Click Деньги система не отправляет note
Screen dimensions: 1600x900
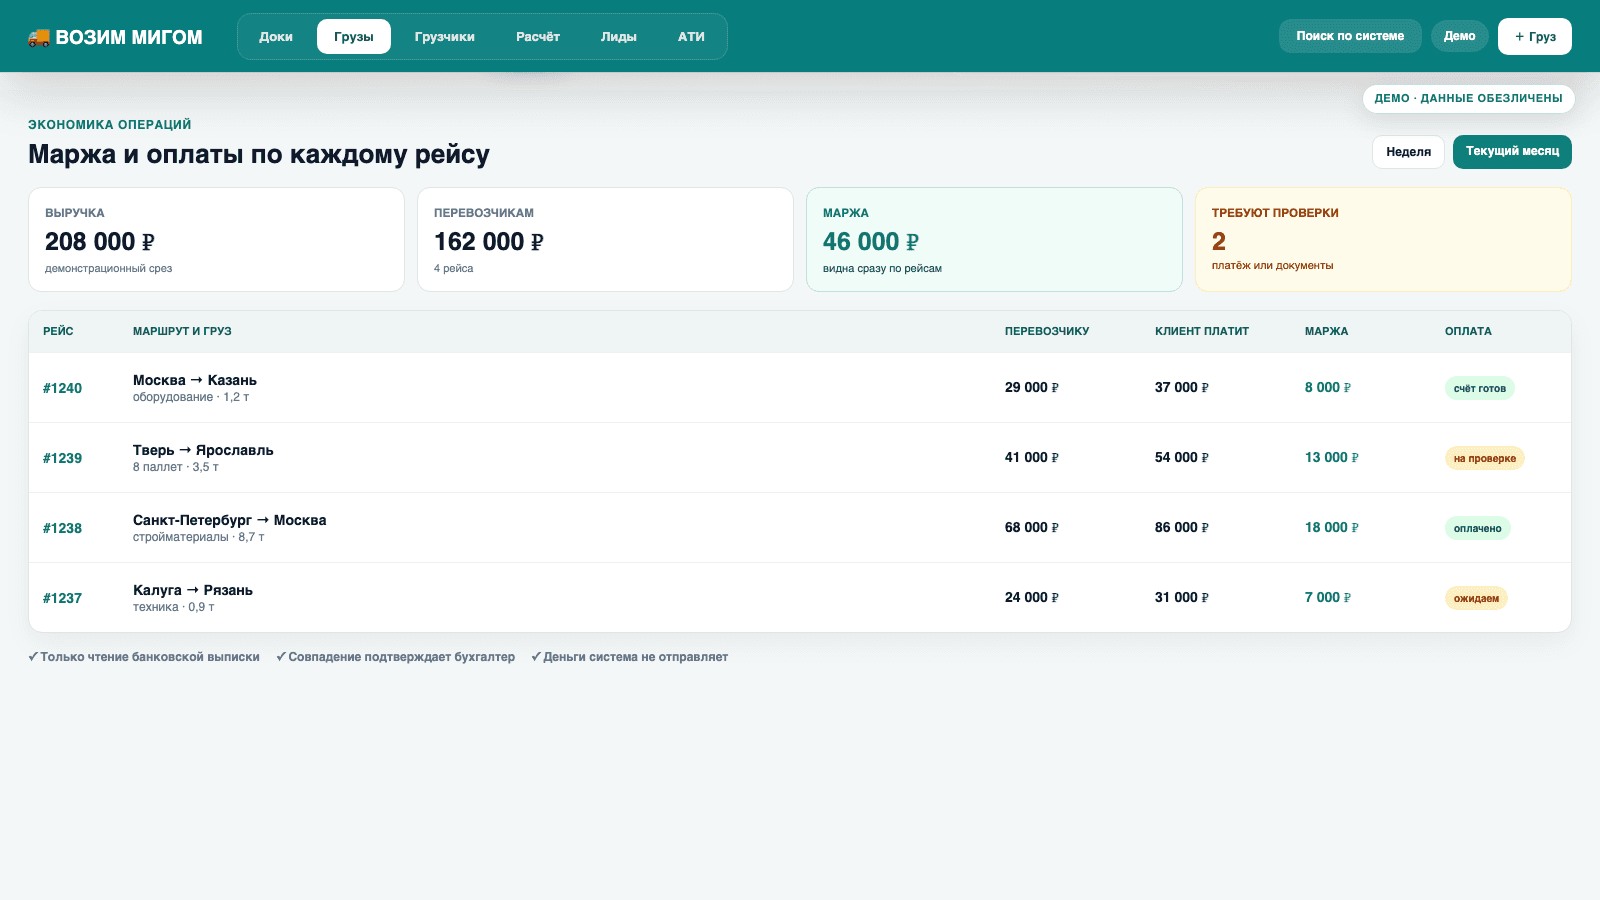click(x=630, y=657)
